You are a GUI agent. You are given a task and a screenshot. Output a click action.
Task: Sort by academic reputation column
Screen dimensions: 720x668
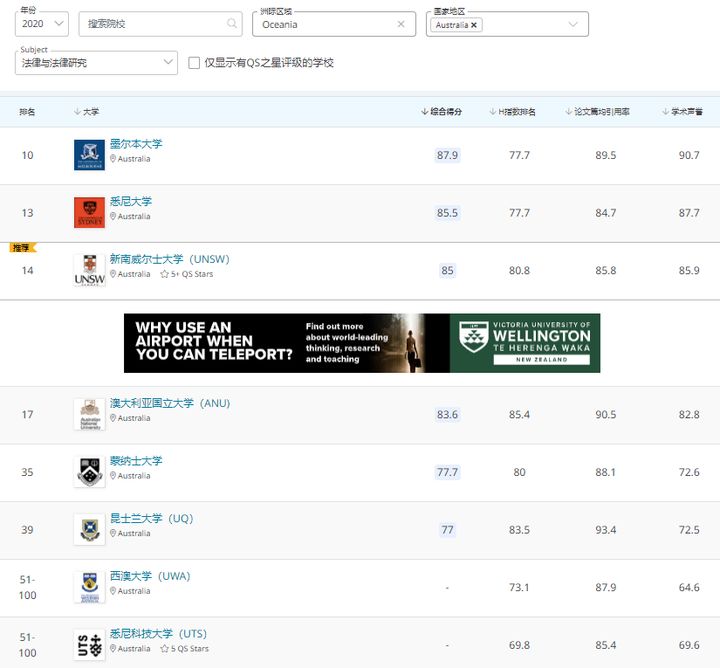pyautogui.click(x=682, y=112)
